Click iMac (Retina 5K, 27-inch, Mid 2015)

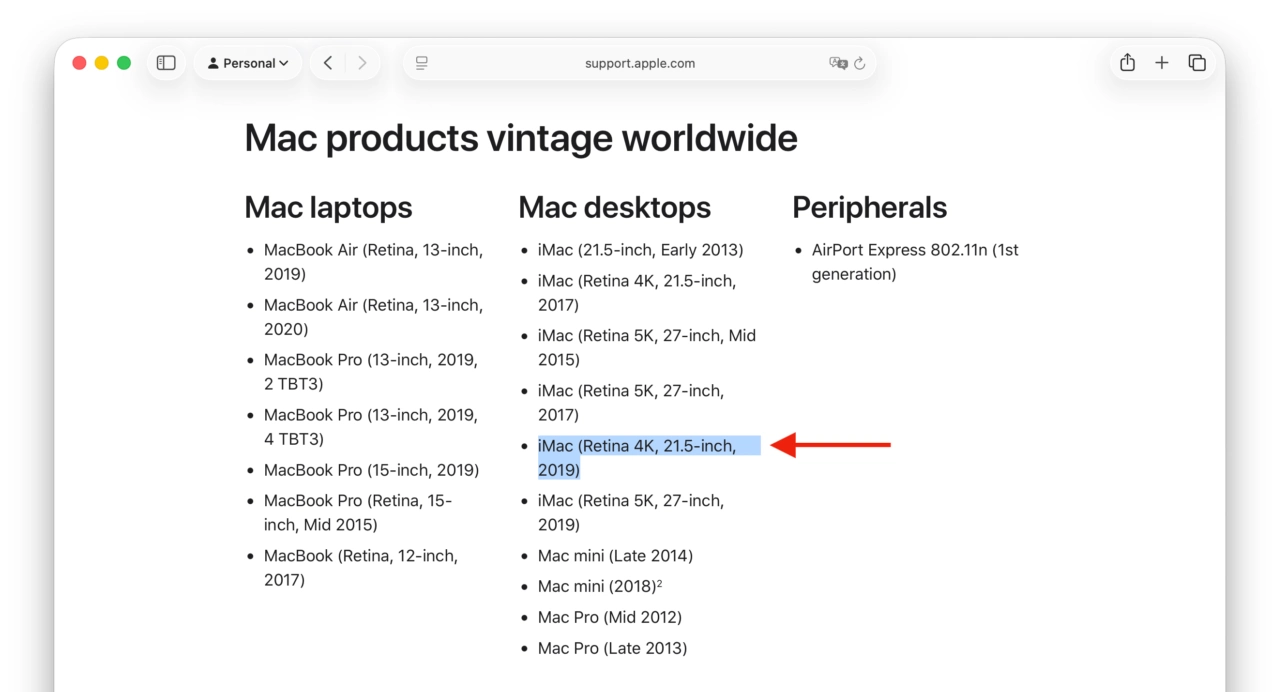pos(647,348)
